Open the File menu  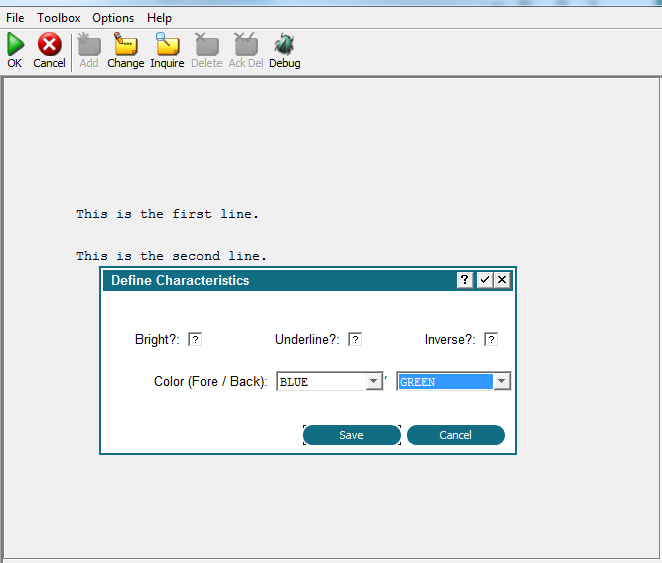[x=15, y=18]
